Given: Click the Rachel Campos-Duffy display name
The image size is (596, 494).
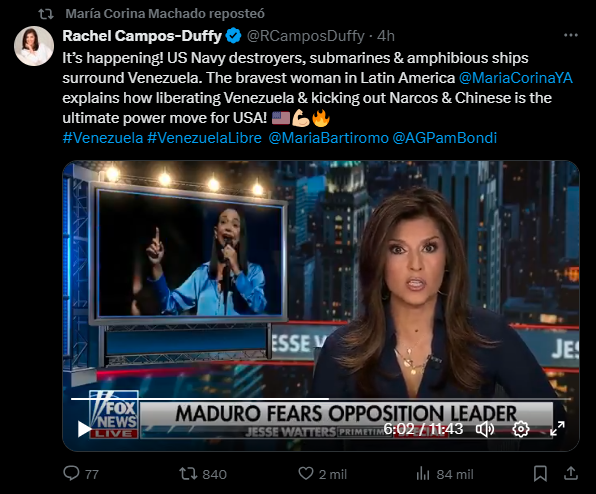Looking at the screenshot, I should [142, 36].
